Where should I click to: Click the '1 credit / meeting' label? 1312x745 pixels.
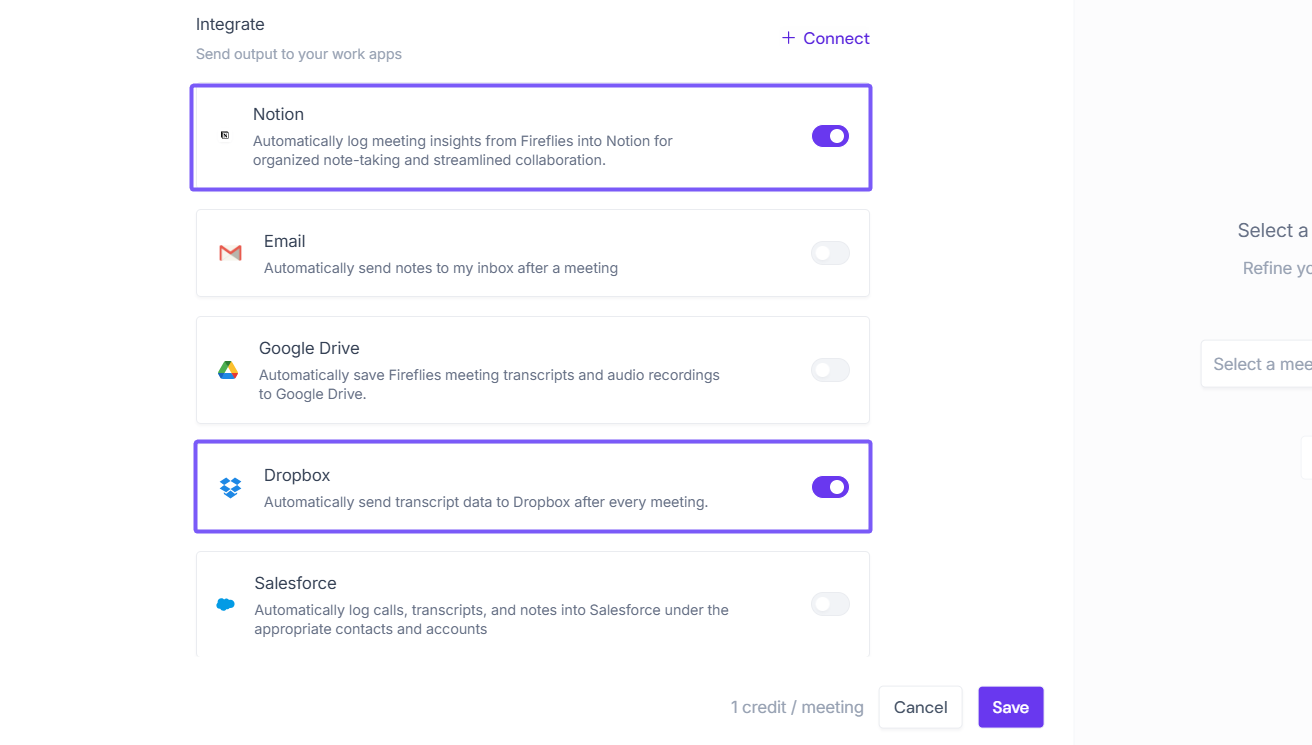[797, 707]
